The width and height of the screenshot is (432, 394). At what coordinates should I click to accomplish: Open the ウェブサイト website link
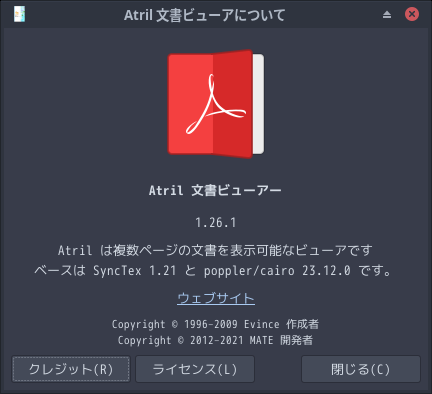pyautogui.click(x=216, y=298)
